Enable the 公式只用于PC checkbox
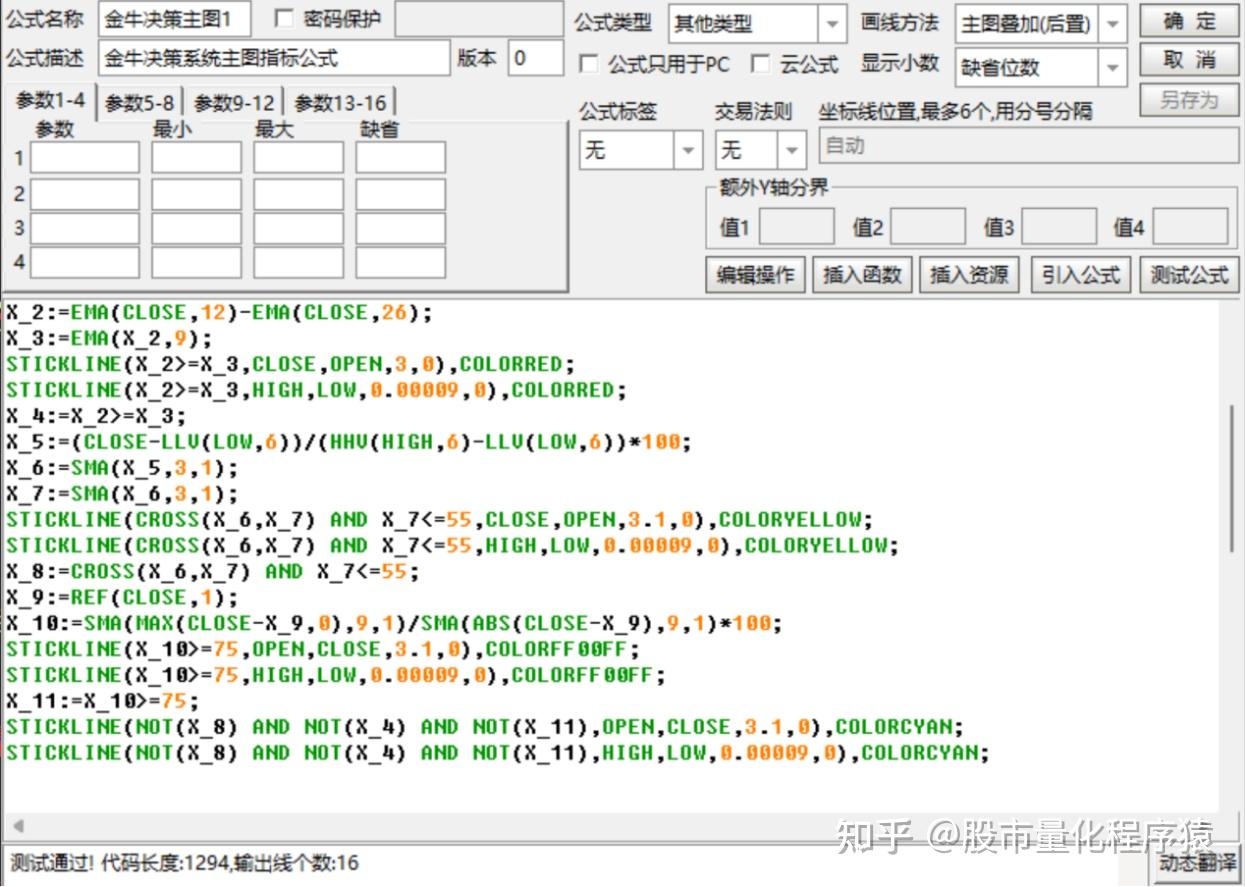The width and height of the screenshot is (1245, 887). tap(590, 64)
